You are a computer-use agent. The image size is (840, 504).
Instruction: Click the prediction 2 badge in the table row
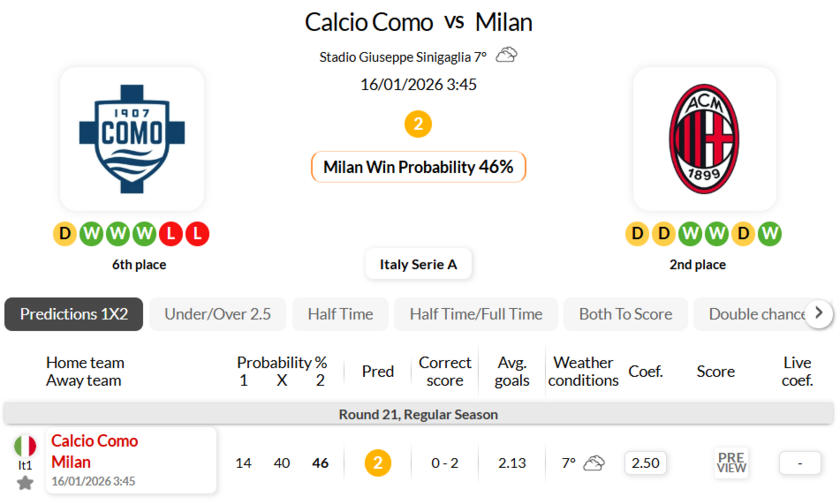(377, 463)
